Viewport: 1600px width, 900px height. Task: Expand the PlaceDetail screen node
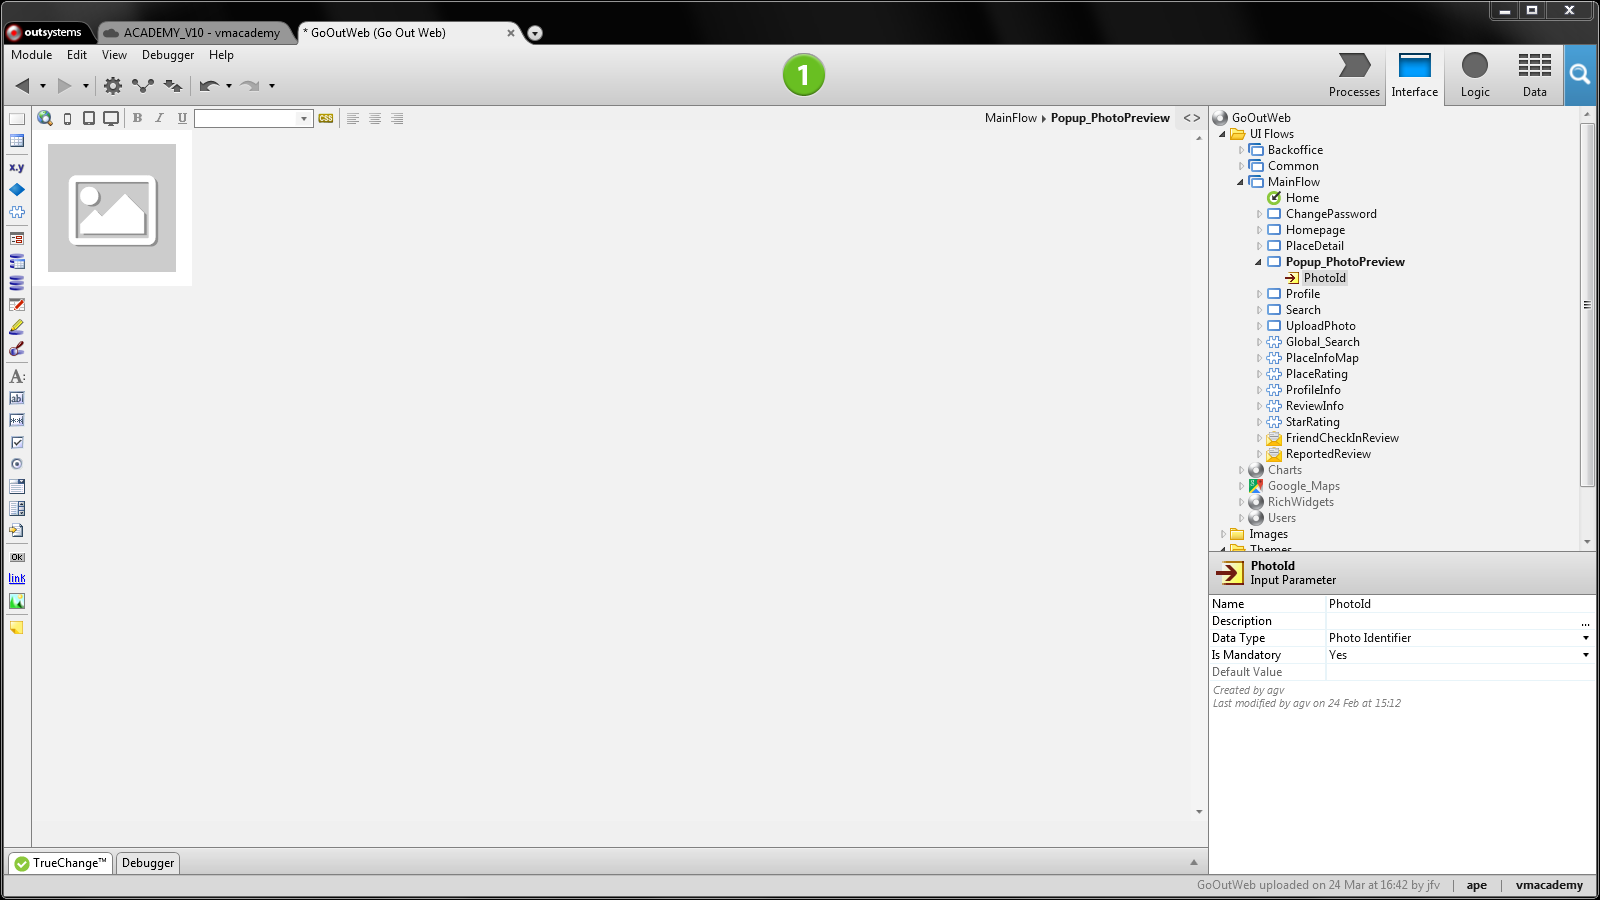1258,246
